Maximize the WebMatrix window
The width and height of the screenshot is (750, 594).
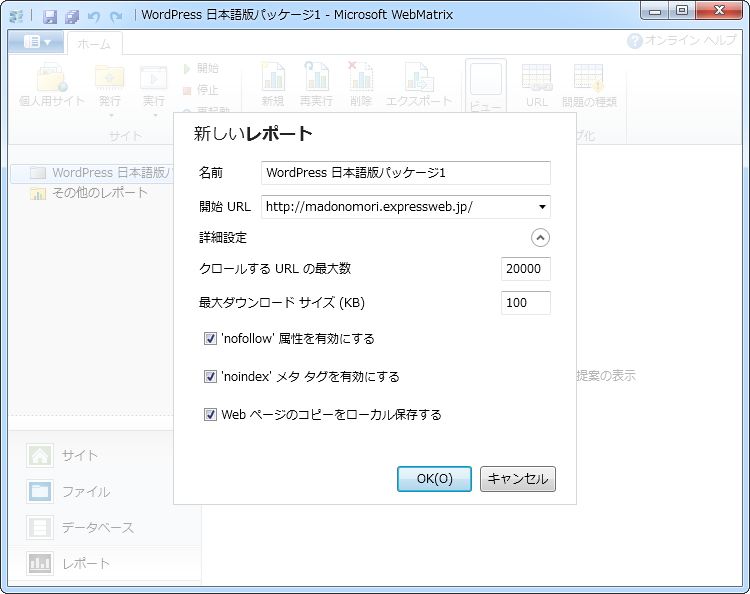pyautogui.click(x=682, y=11)
